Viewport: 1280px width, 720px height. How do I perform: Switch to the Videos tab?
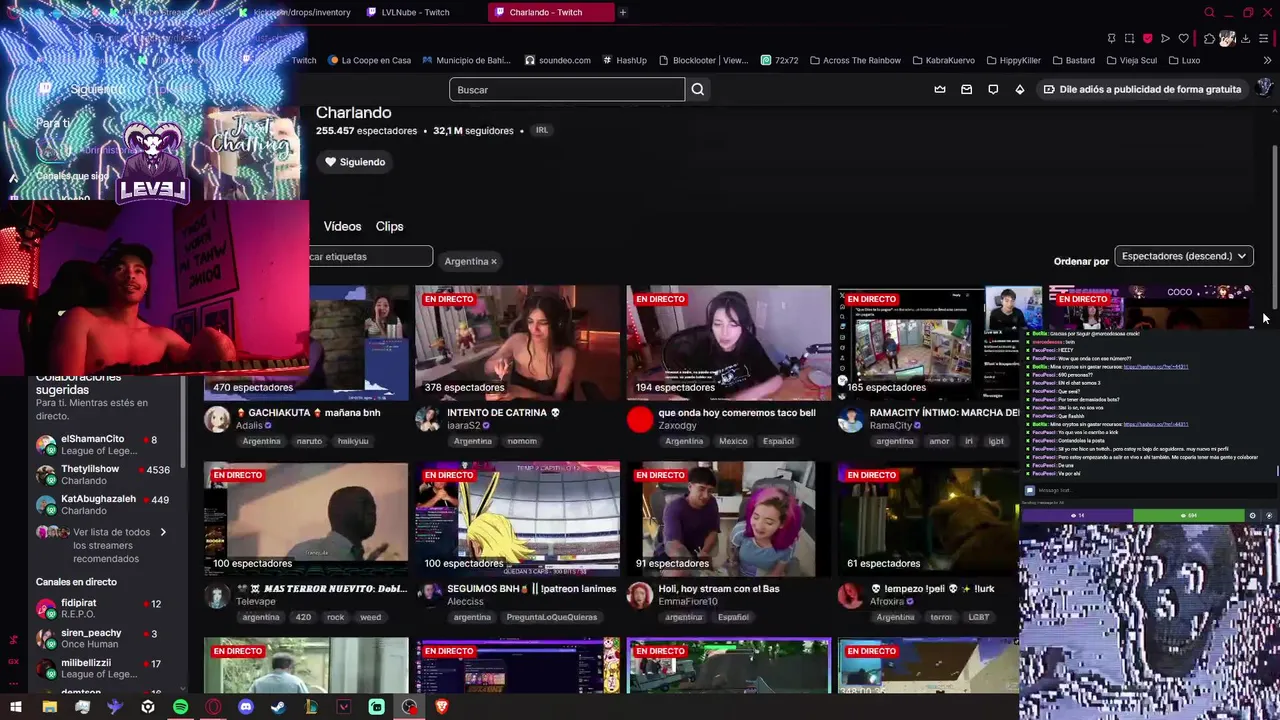[x=342, y=226]
